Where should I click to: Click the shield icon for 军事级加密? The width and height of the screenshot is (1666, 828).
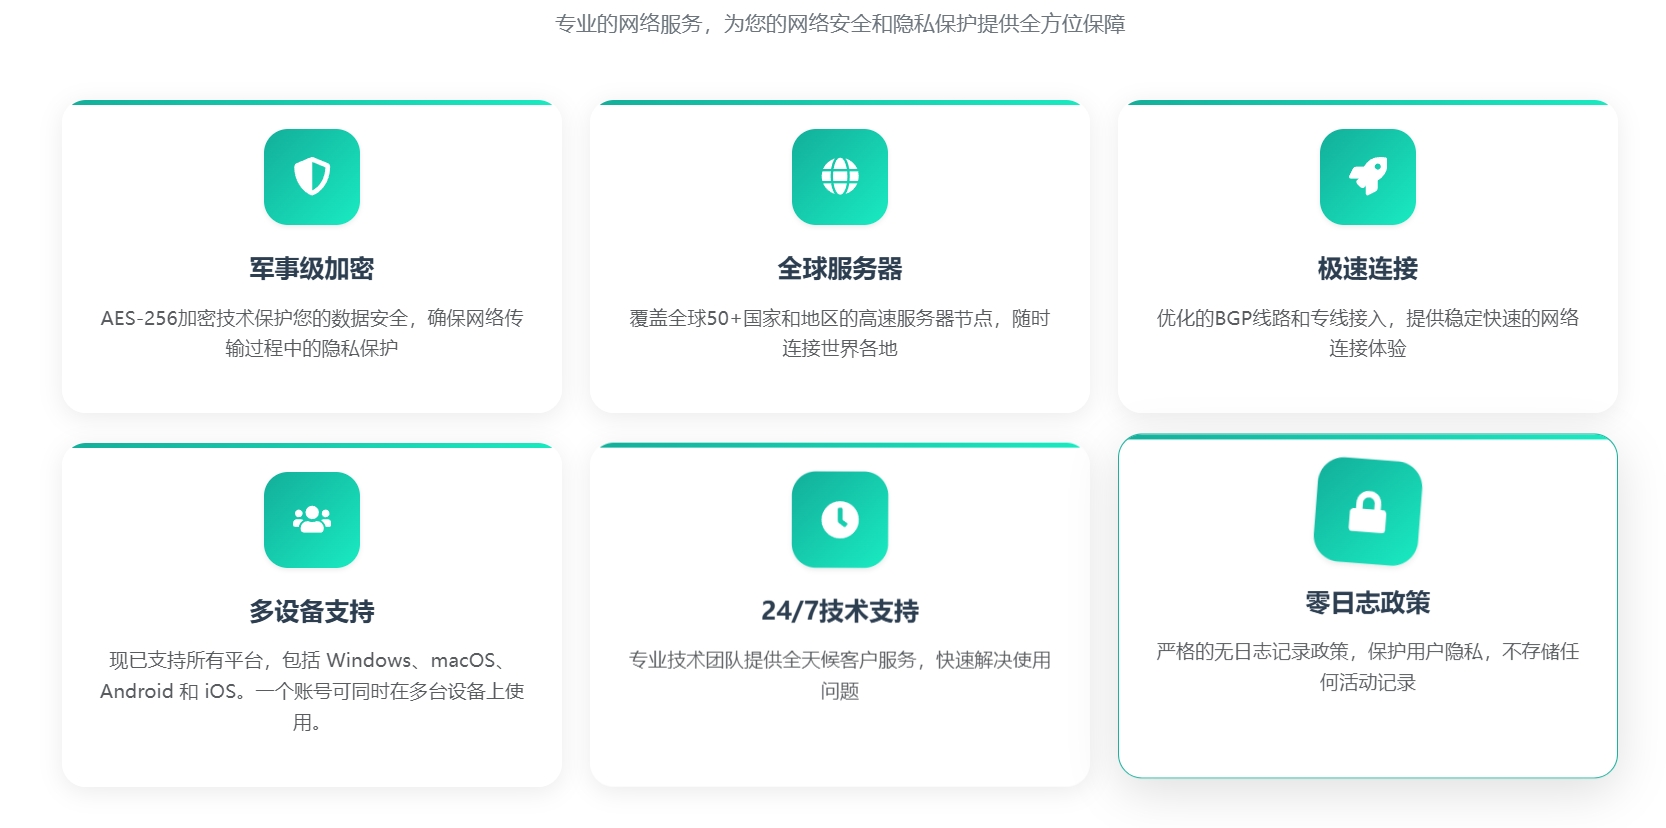tap(312, 177)
